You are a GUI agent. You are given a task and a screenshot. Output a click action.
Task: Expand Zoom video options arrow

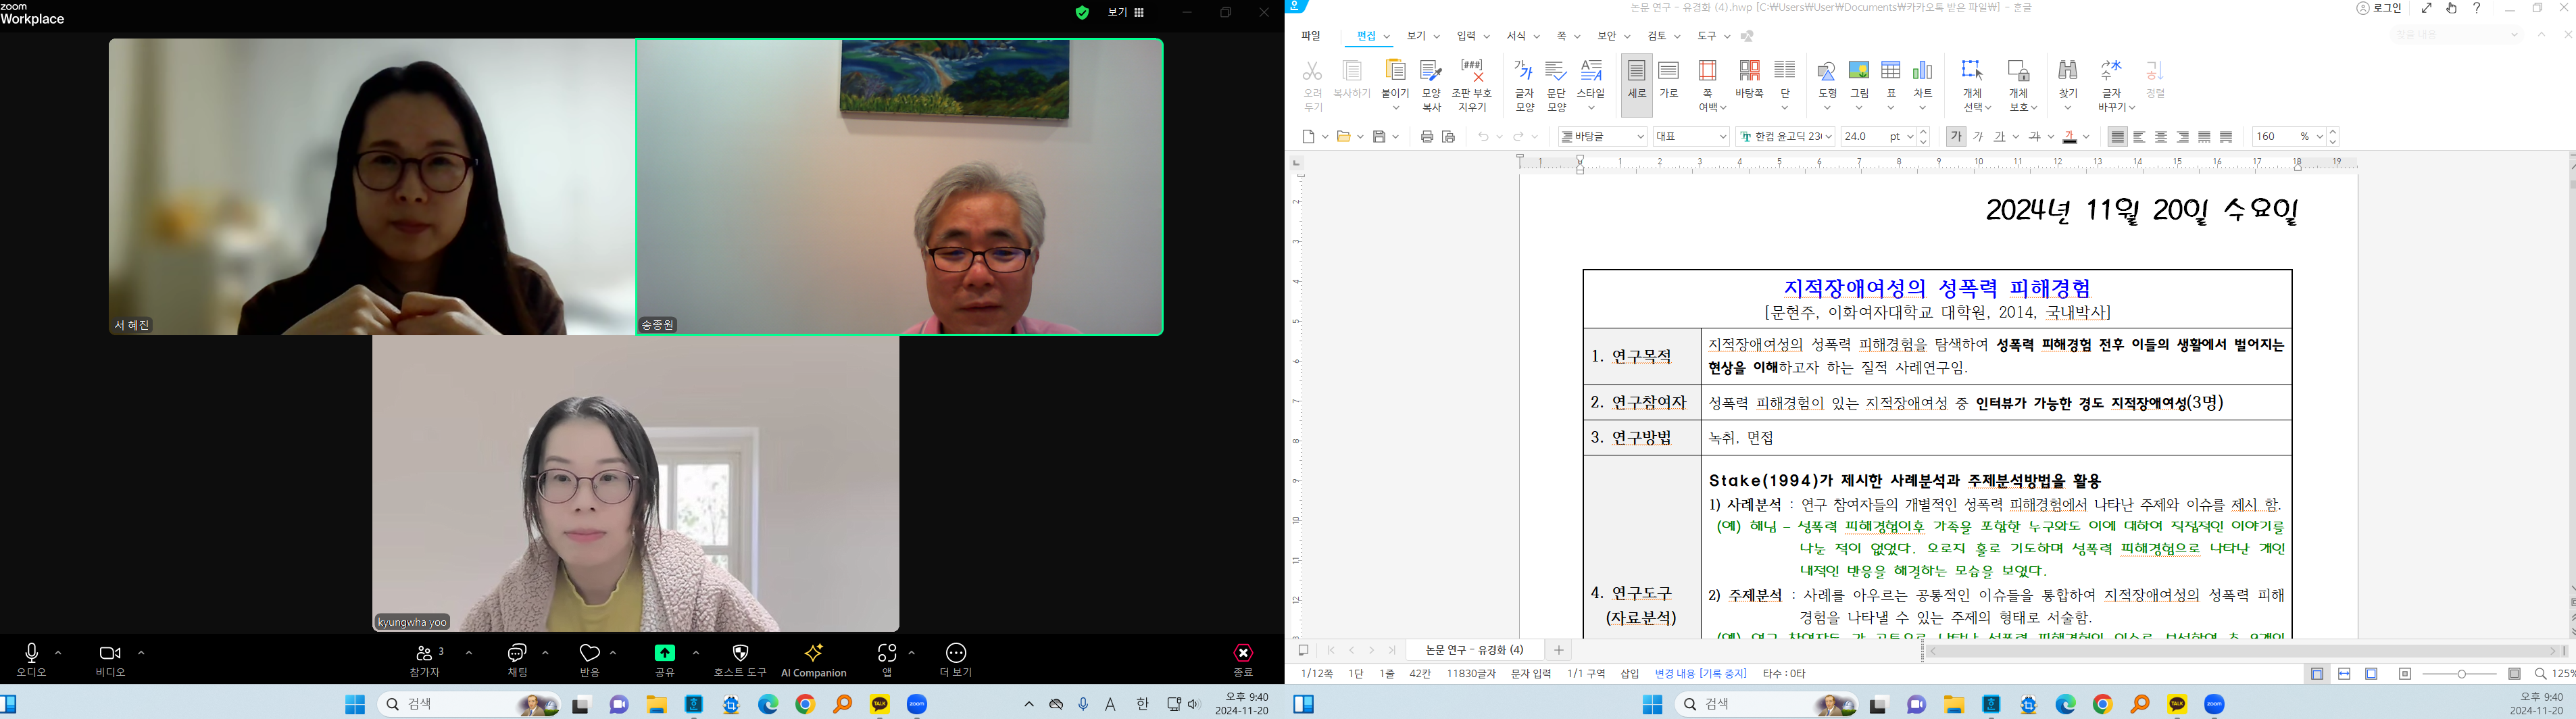141,652
